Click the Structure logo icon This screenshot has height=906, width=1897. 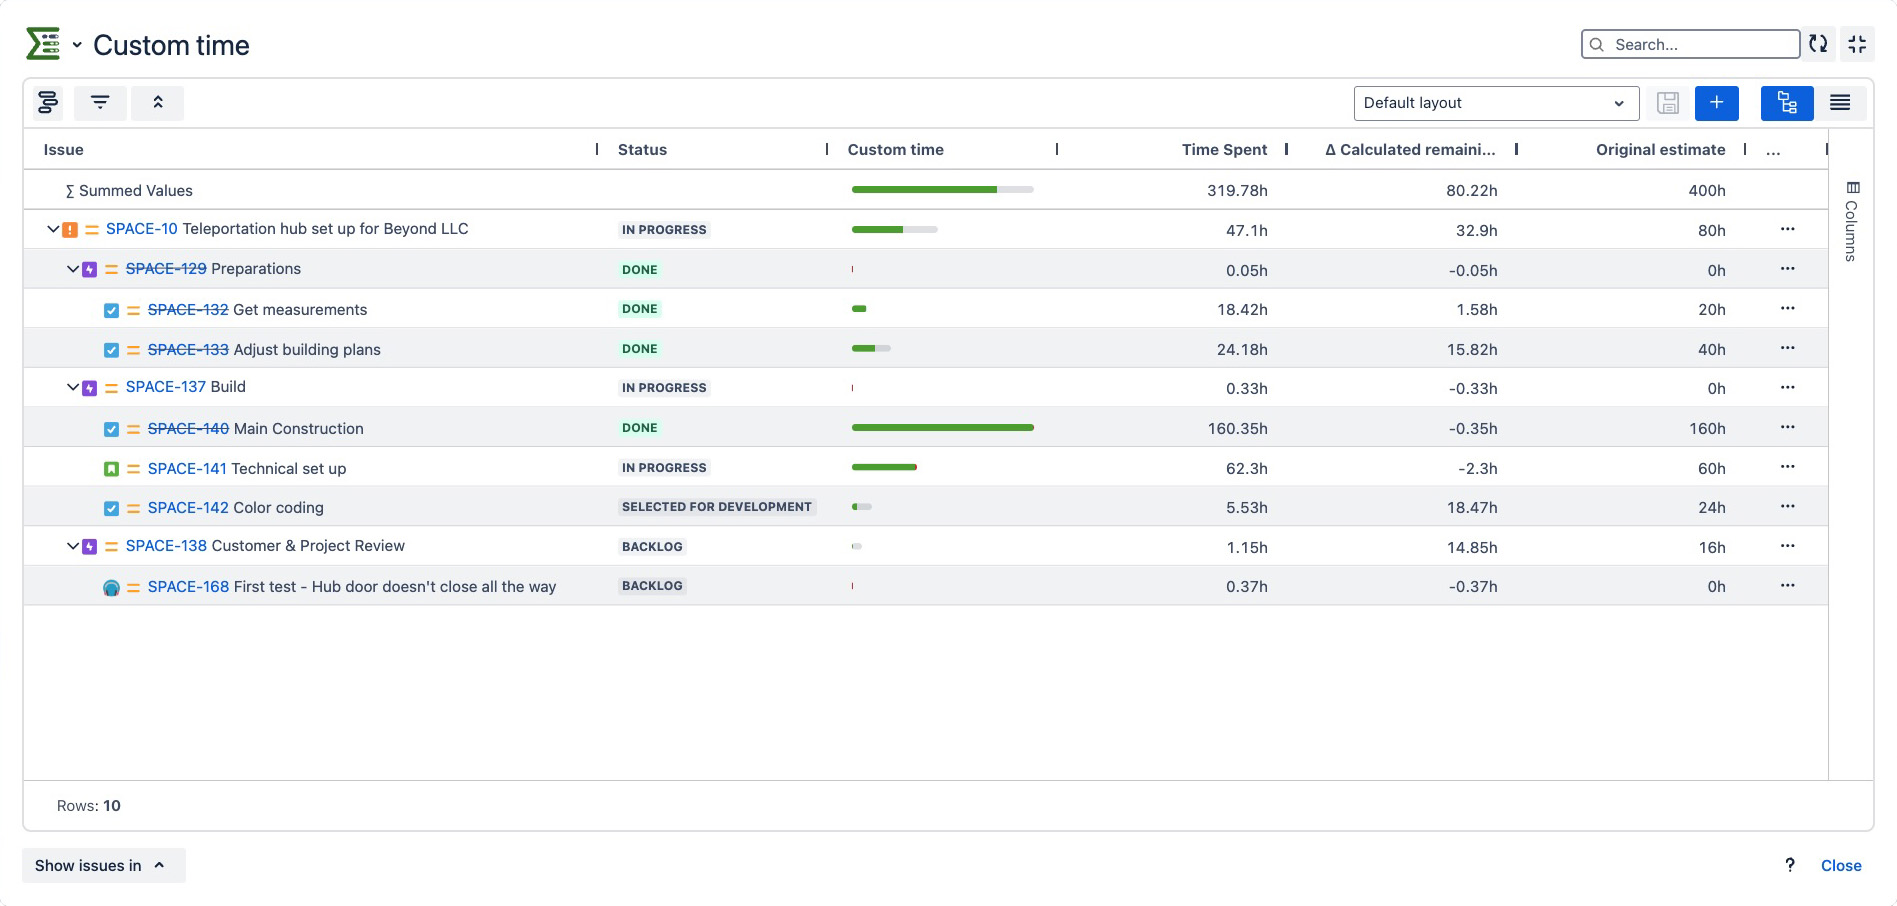pyautogui.click(x=43, y=44)
